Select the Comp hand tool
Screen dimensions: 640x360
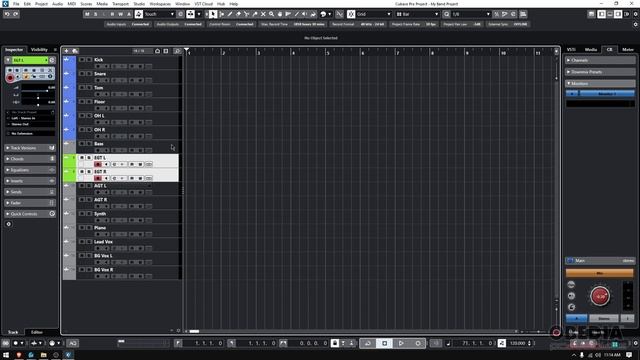[x=280, y=14]
